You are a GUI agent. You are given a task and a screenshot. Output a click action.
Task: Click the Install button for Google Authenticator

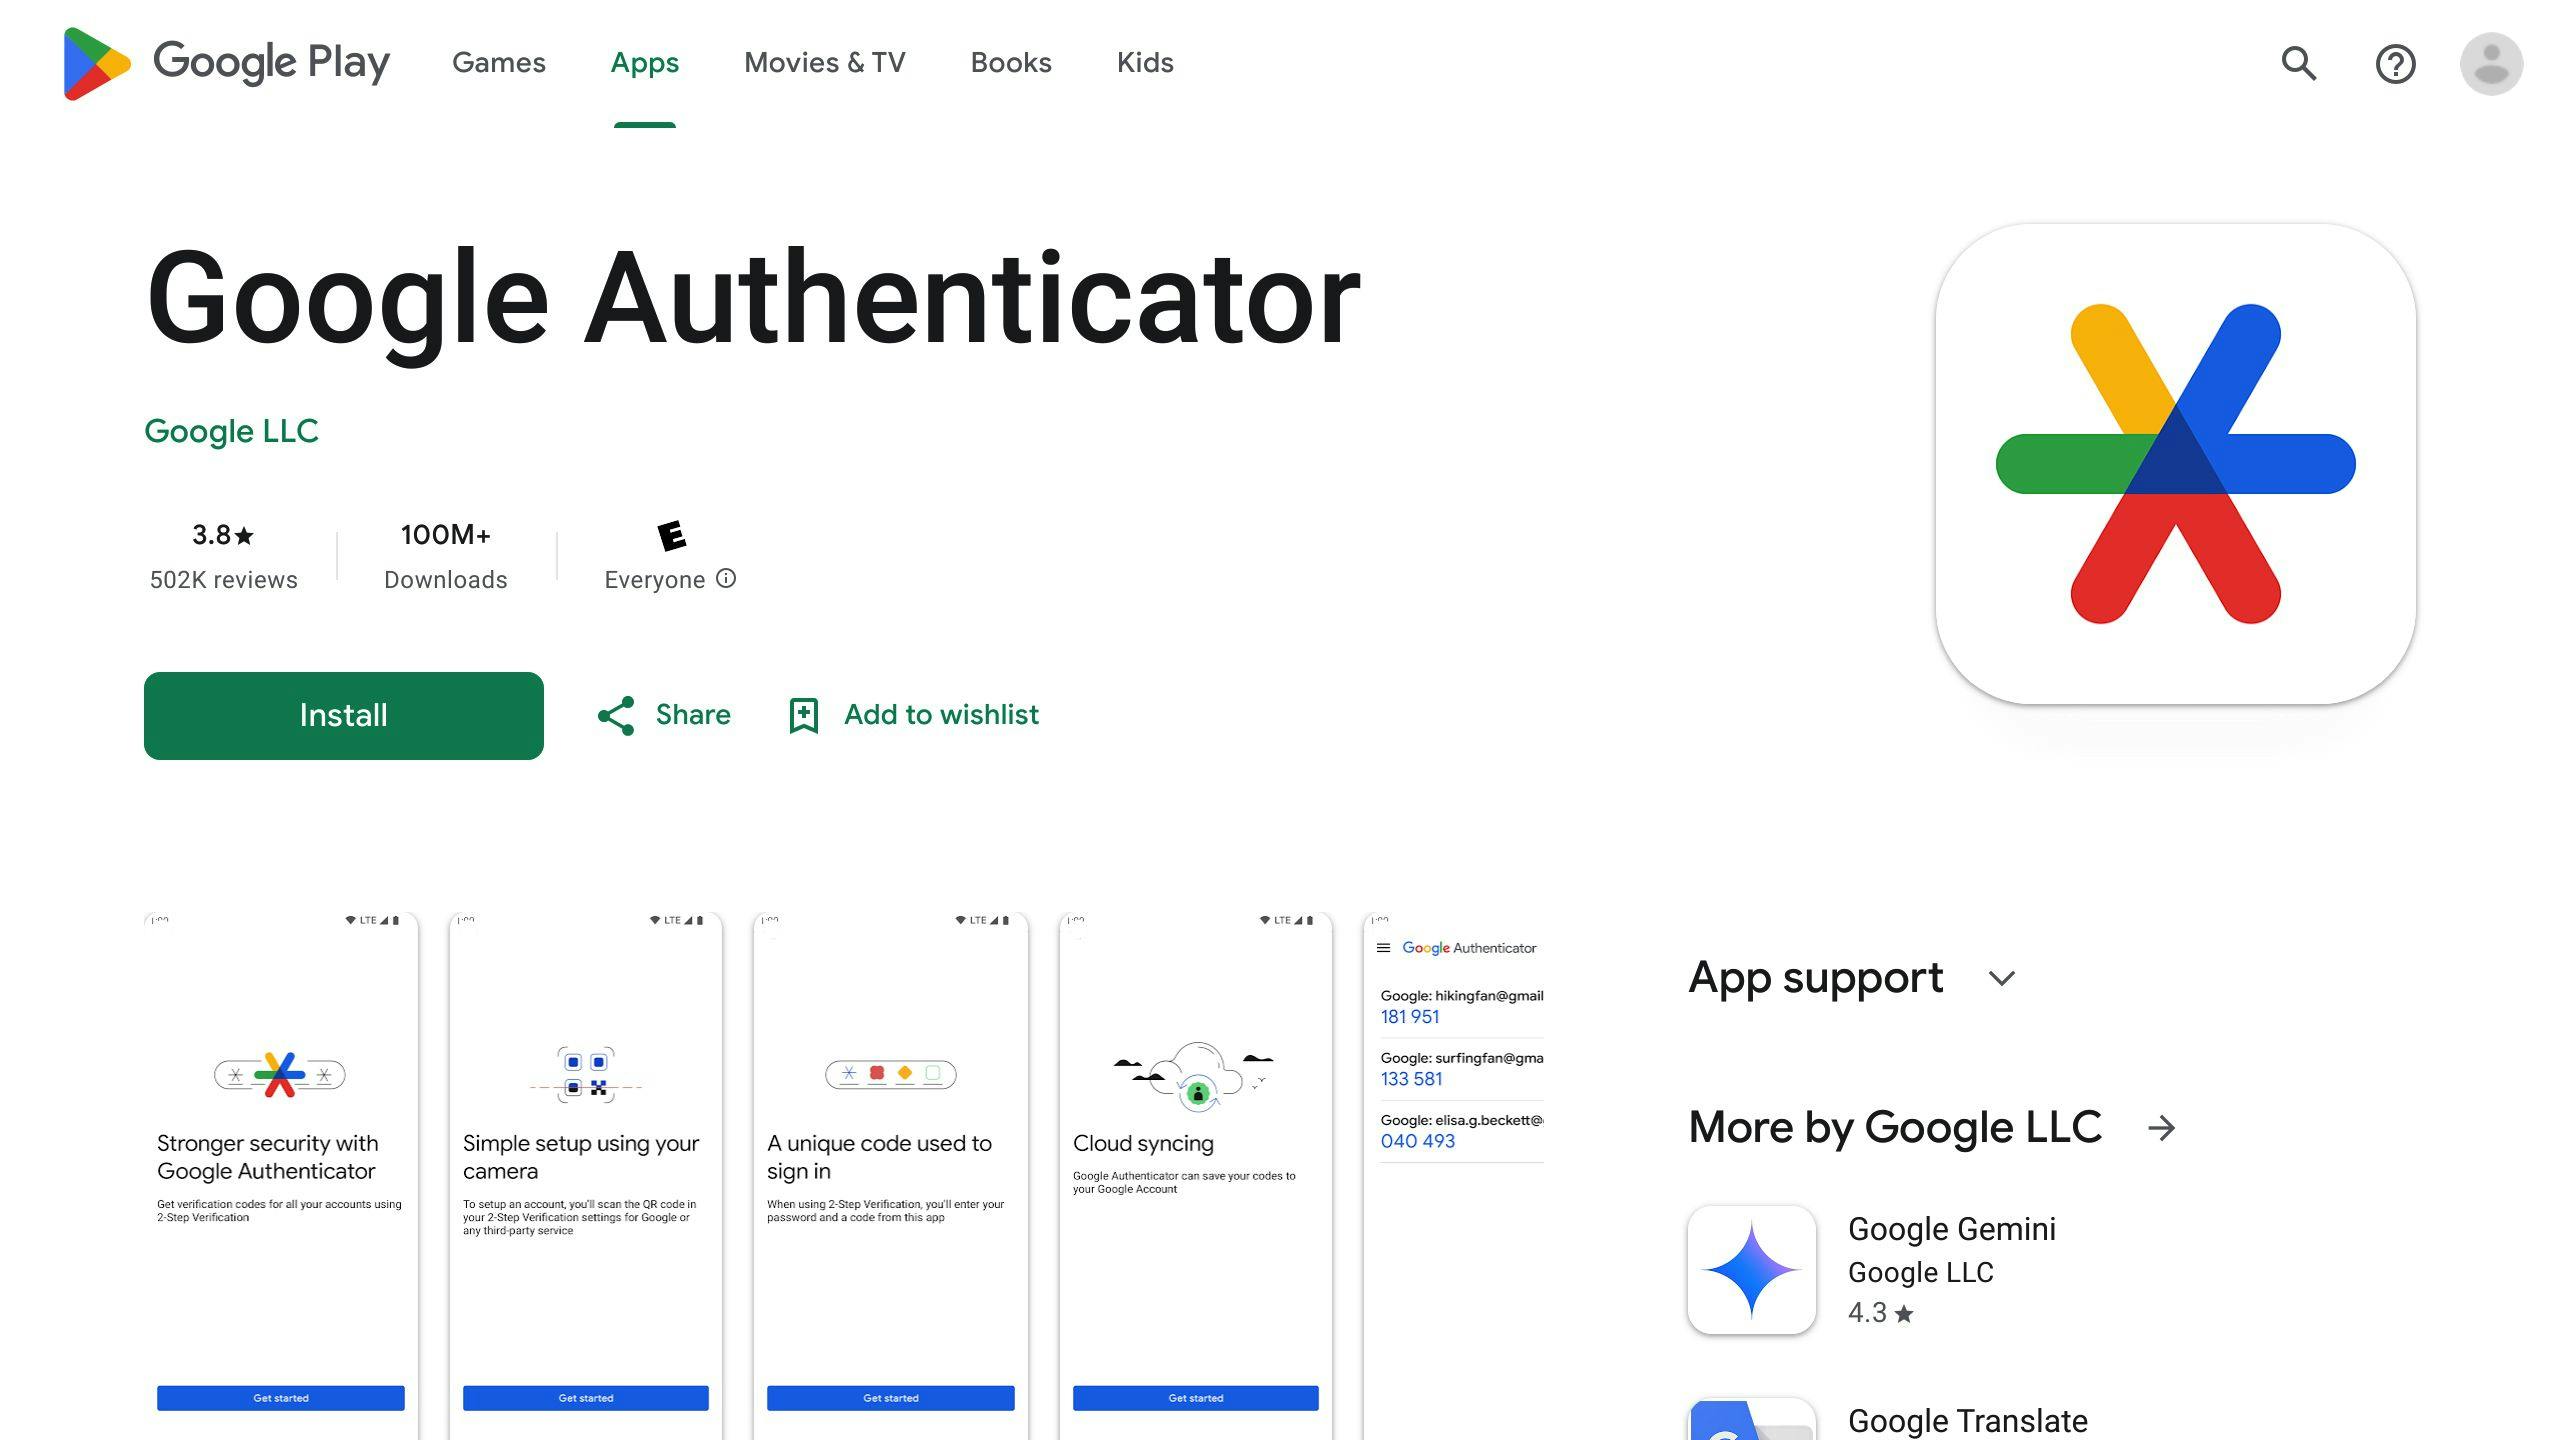pos(345,716)
